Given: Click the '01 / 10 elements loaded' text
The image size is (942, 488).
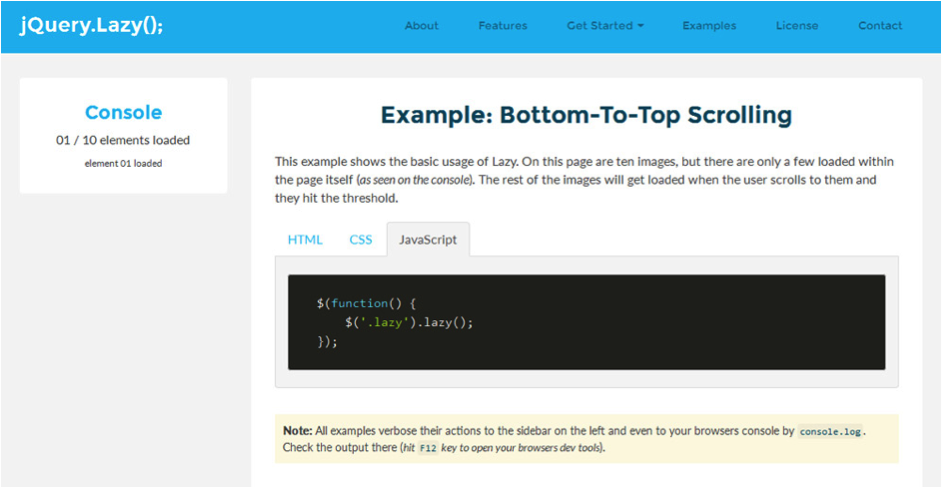Looking at the screenshot, I should [123, 141].
